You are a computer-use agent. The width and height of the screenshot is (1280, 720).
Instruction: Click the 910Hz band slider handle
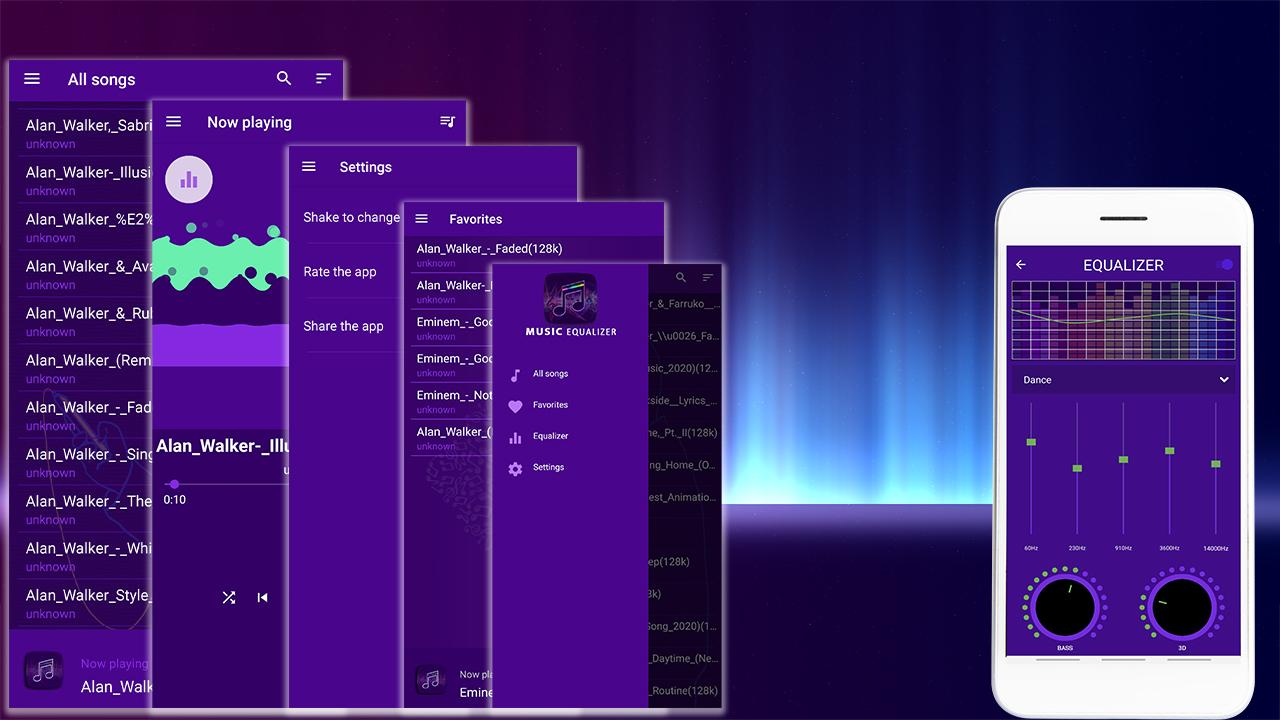coord(1123,460)
